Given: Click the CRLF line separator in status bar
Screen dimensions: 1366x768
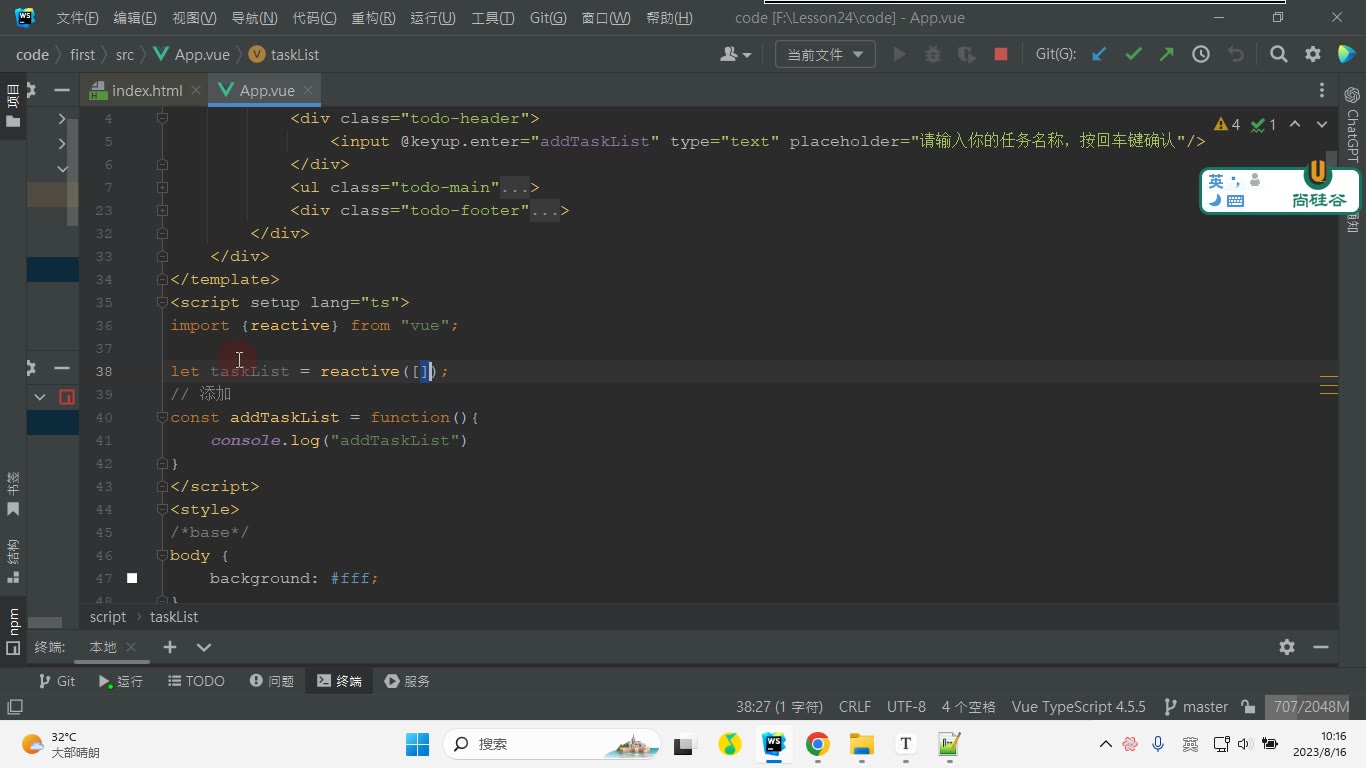Looking at the screenshot, I should point(855,706).
